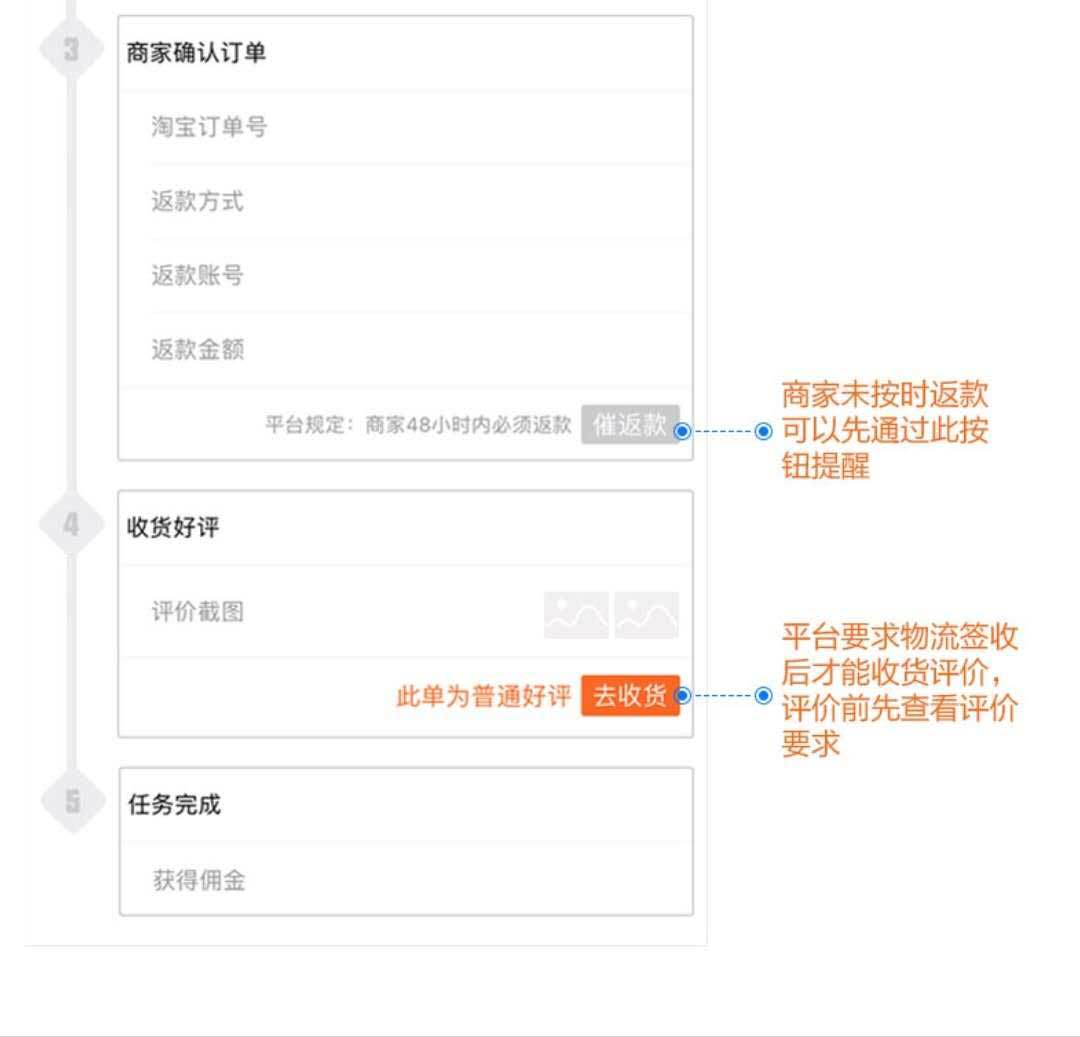The height and width of the screenshot is (1037, 1080).
Task: Click the step 4 diamond marker
Action: (71, 525)
